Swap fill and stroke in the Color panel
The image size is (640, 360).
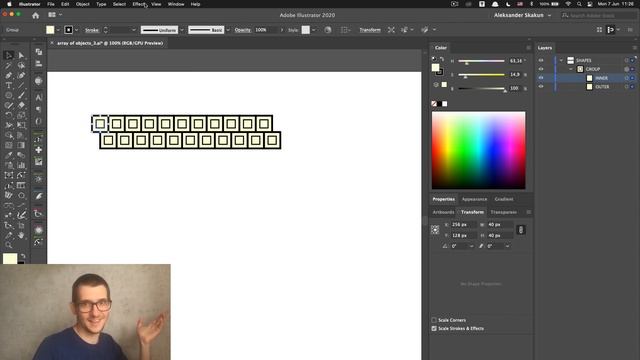click(442, 59)
